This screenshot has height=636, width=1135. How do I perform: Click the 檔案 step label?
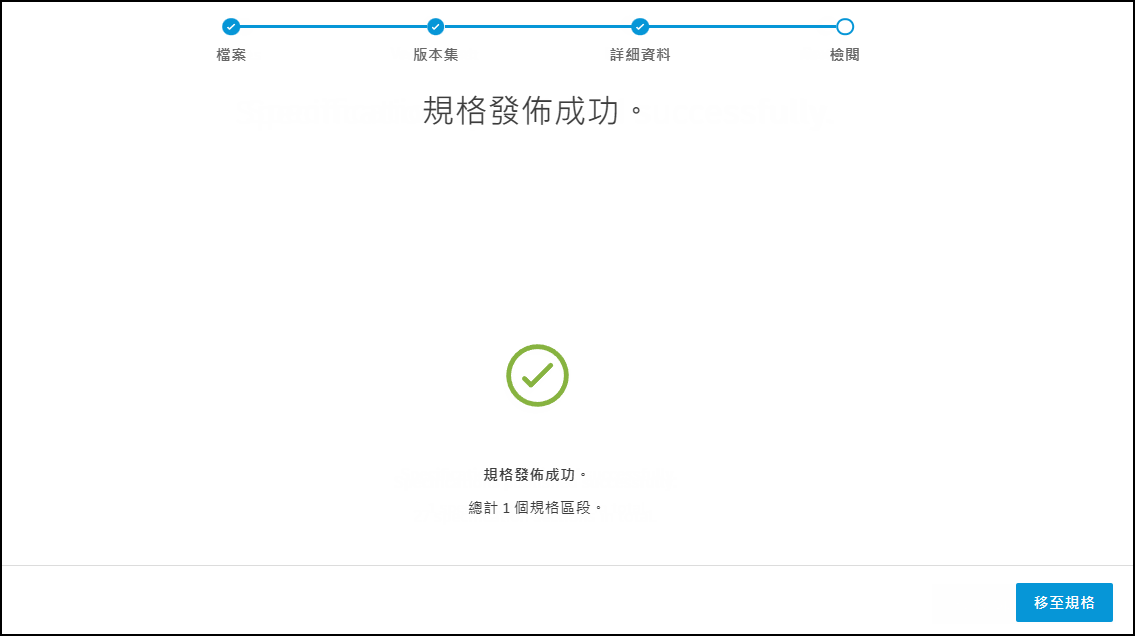point(231,55)
